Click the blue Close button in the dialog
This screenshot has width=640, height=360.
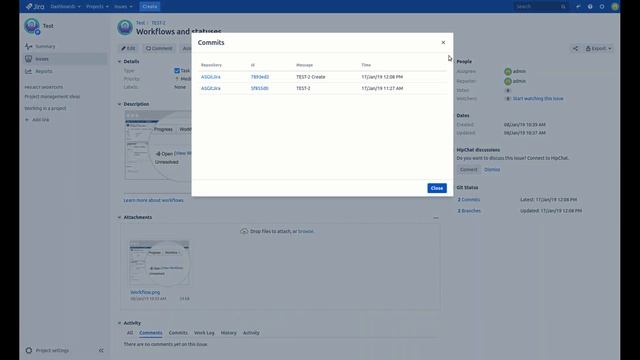(437, 188)
